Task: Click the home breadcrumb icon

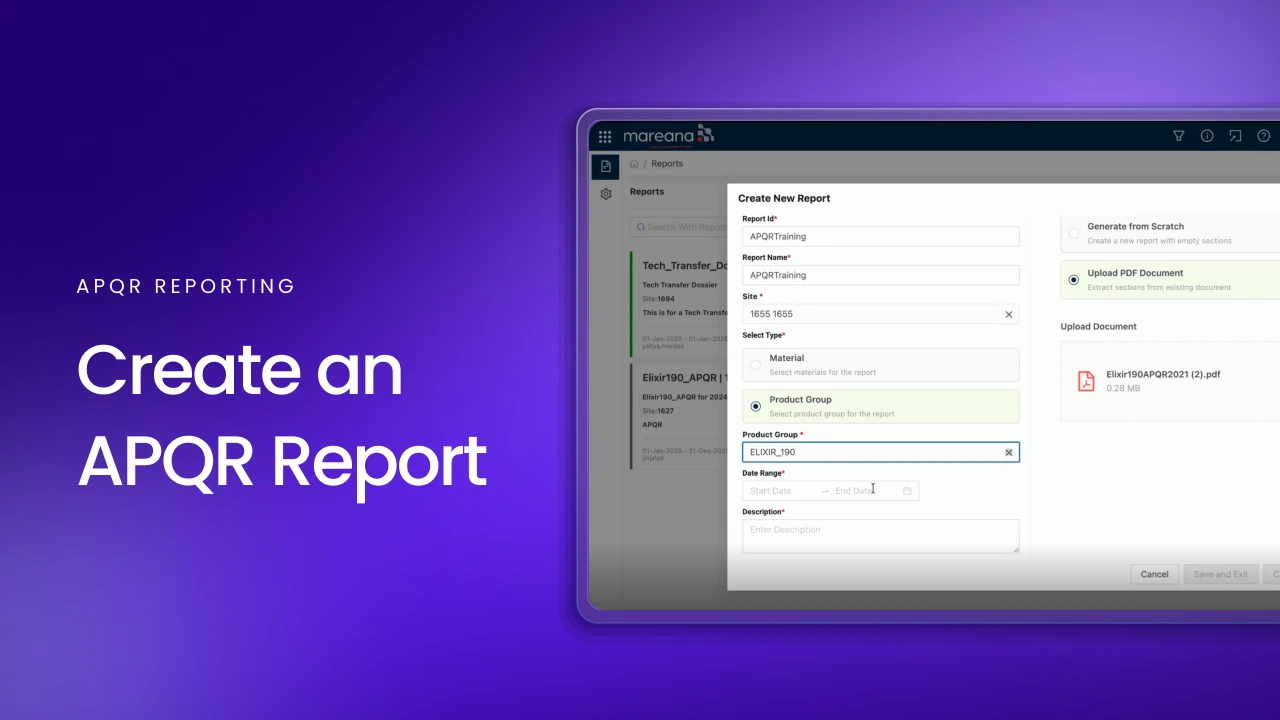Action: [x=634, y=164]
